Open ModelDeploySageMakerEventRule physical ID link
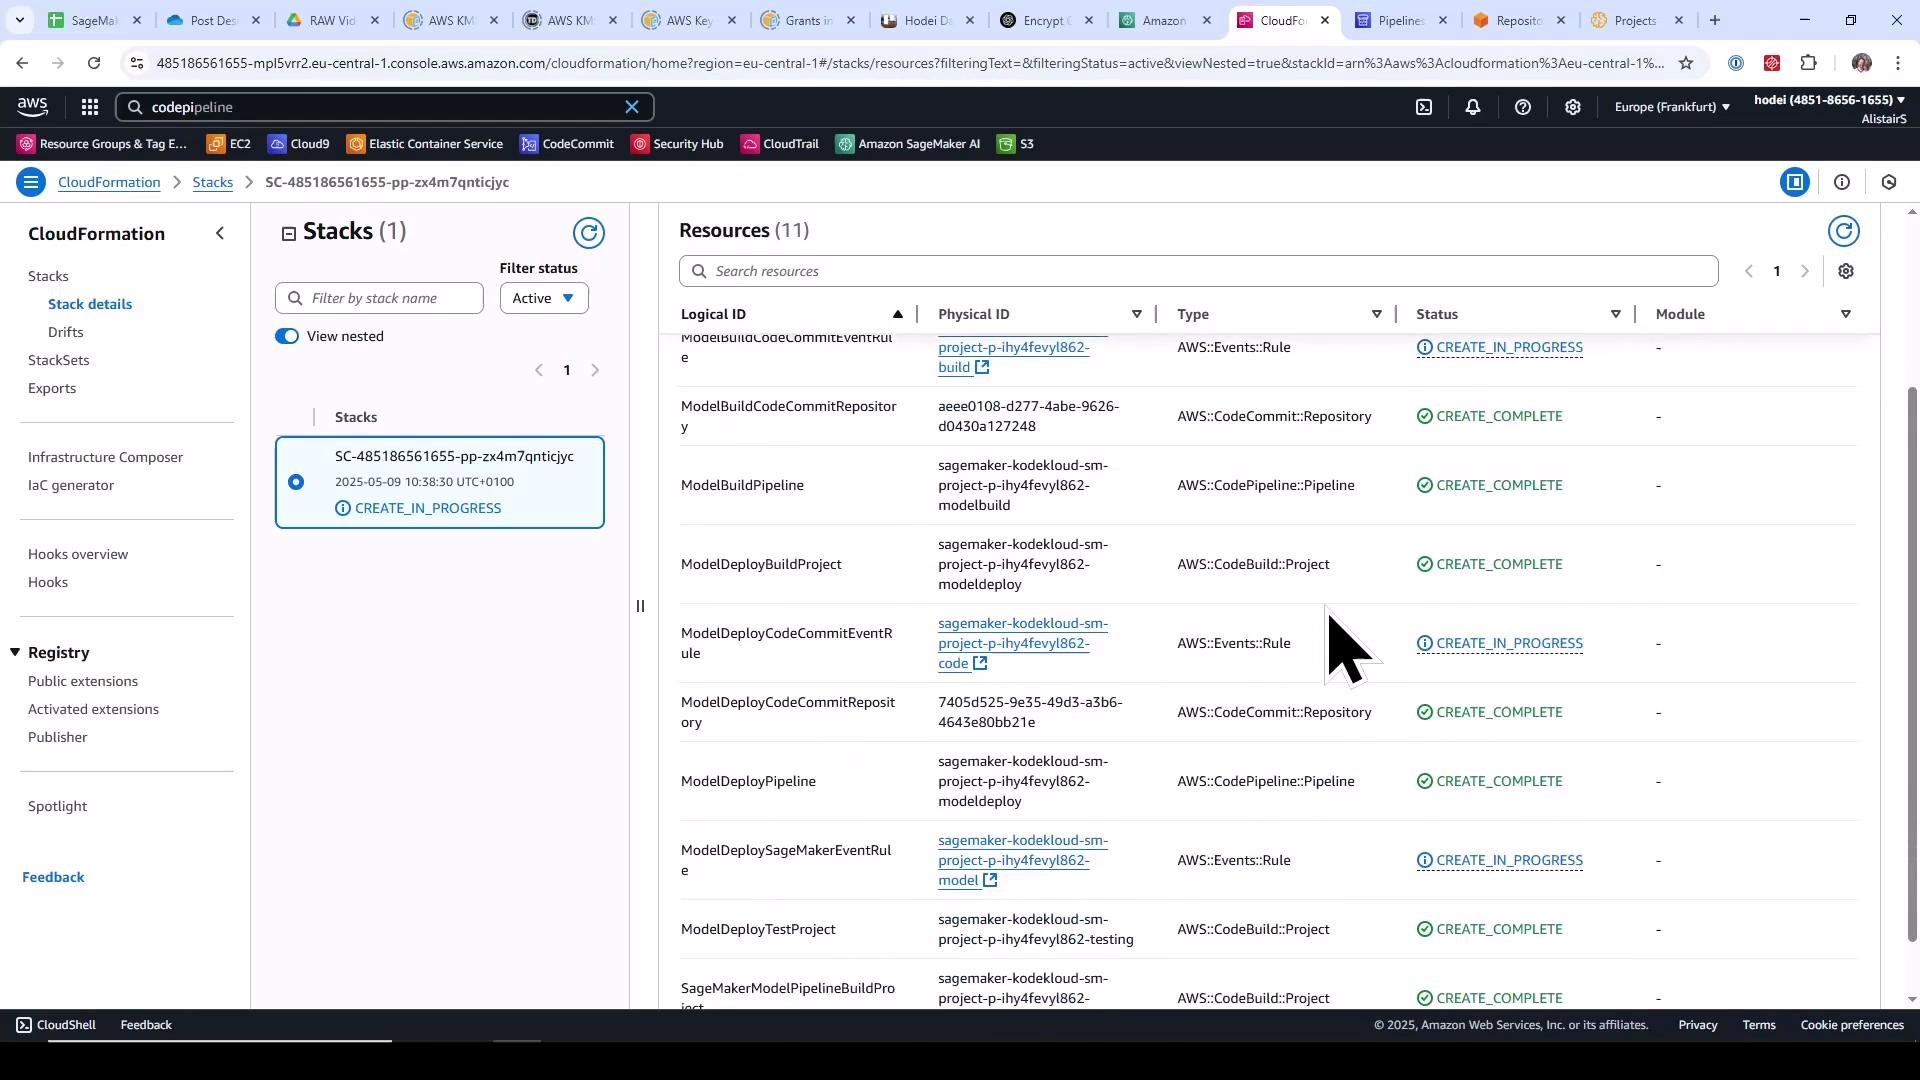Screen dimensions: 1920x1080 coord(1023,860)
